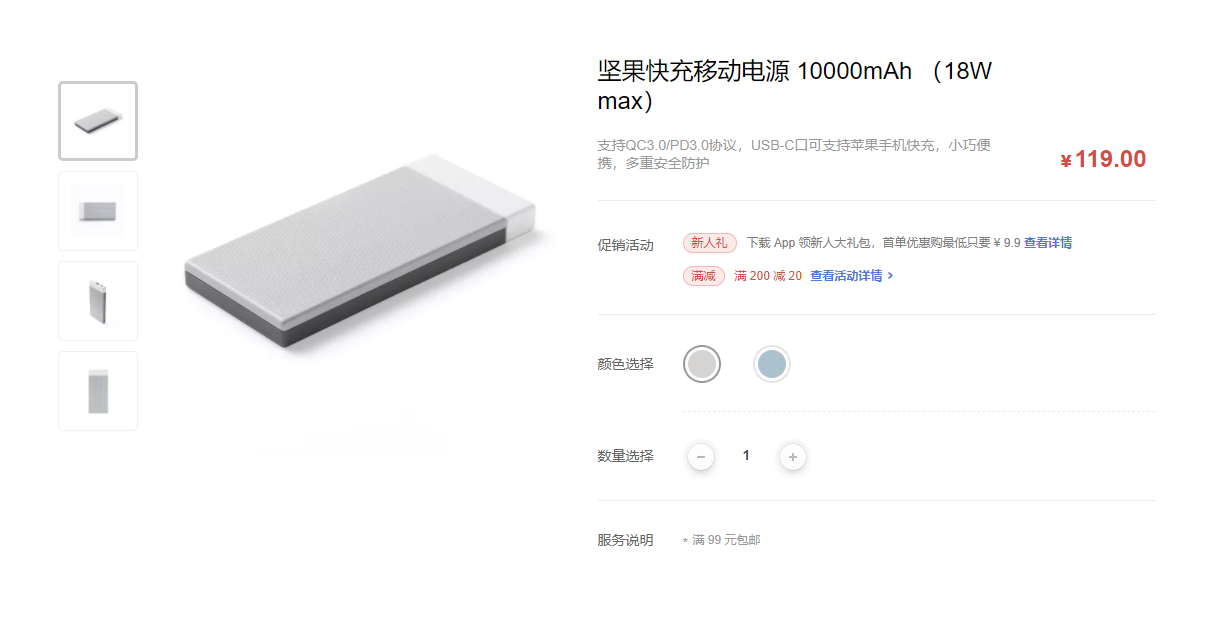Show the second side-view thumbnail

point(98,211)
